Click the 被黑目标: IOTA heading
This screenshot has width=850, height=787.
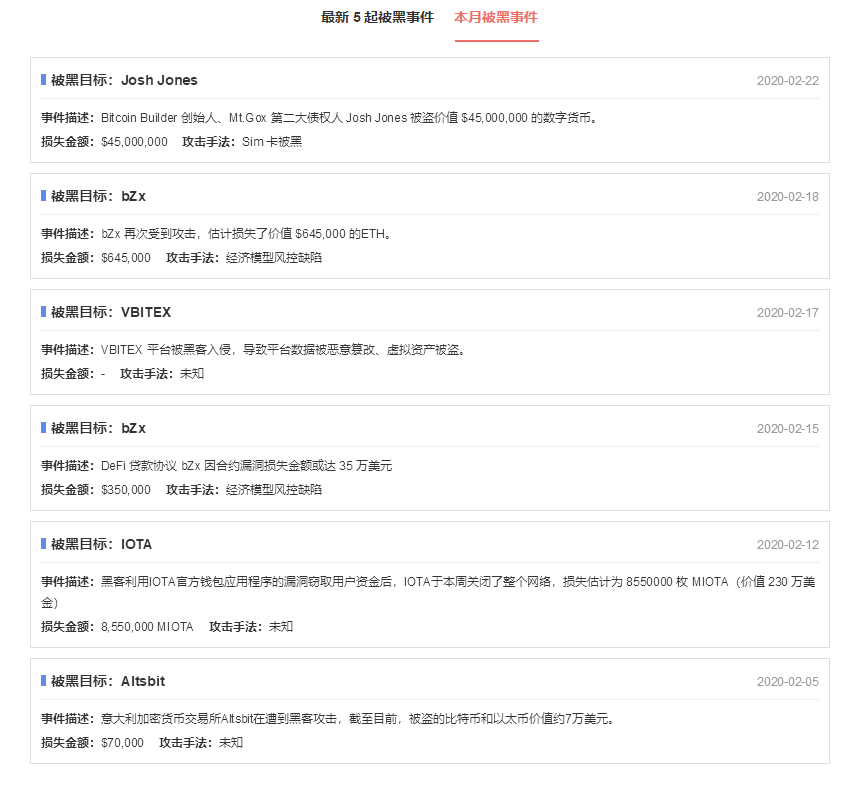click(x=101, y=544)
